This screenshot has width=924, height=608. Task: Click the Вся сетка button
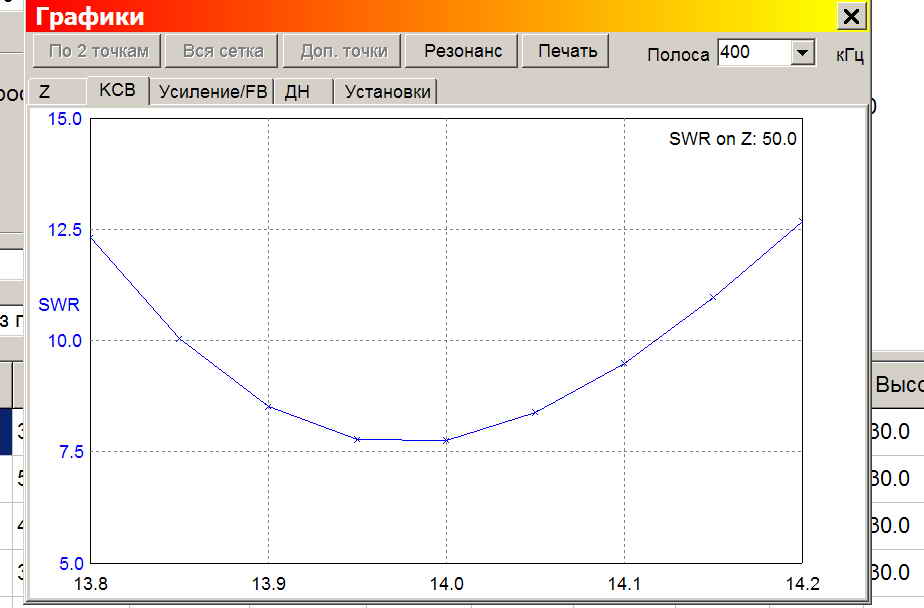click(x=223, y=51)
